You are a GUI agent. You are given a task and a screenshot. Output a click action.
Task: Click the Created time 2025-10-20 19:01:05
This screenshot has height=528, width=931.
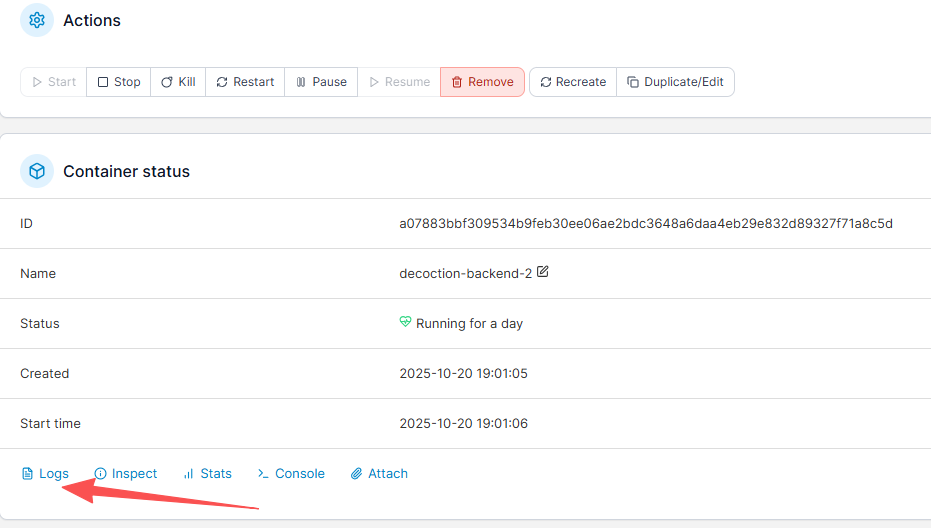(x=463, y=373)
